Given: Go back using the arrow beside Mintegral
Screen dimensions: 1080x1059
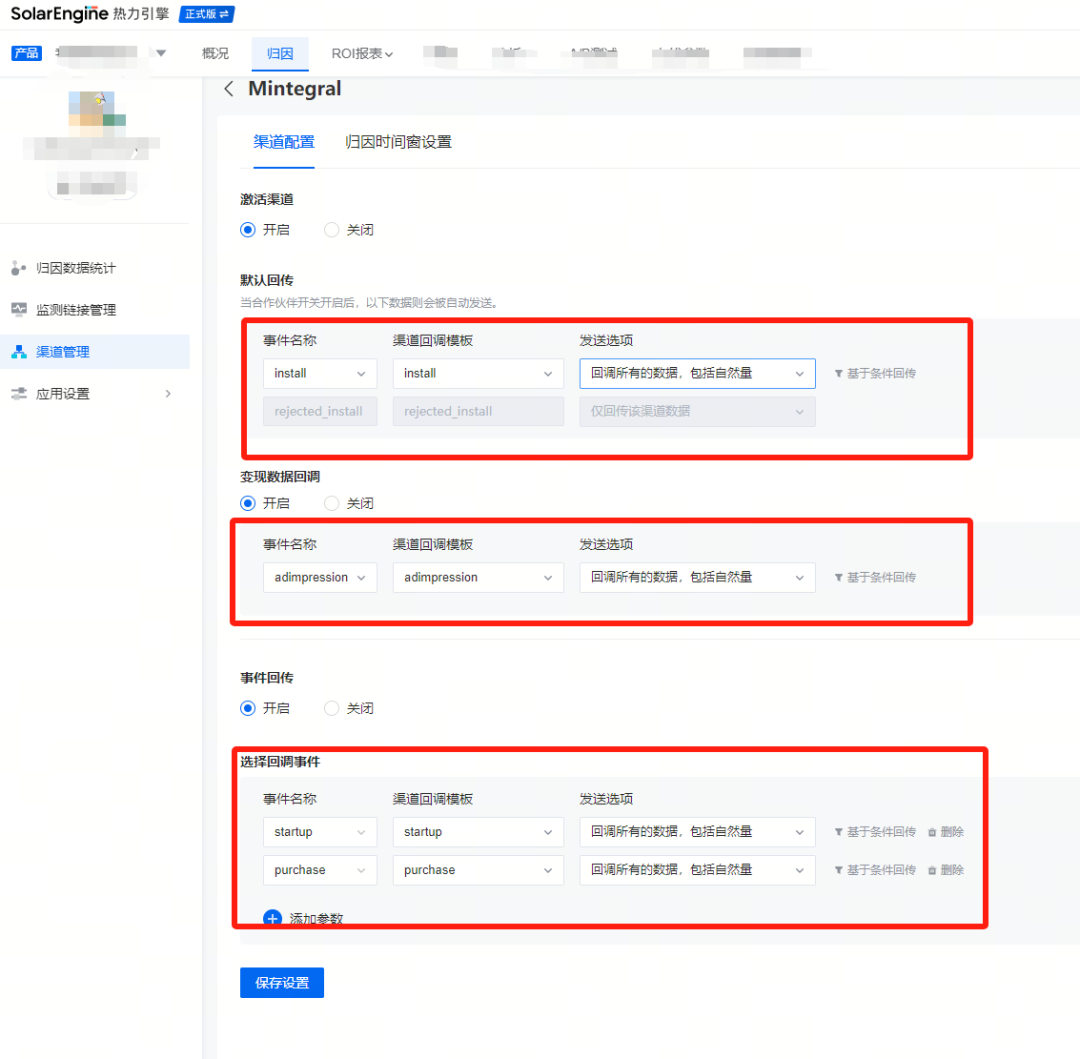Looking at the screenshot, I should (x=229, y=89).
